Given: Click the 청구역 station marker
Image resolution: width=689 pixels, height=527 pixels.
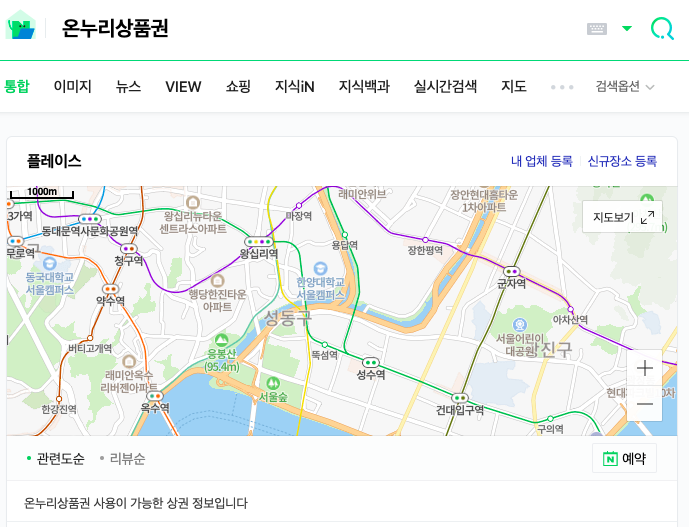Looking at the screenshot, I should coord(129,249).
